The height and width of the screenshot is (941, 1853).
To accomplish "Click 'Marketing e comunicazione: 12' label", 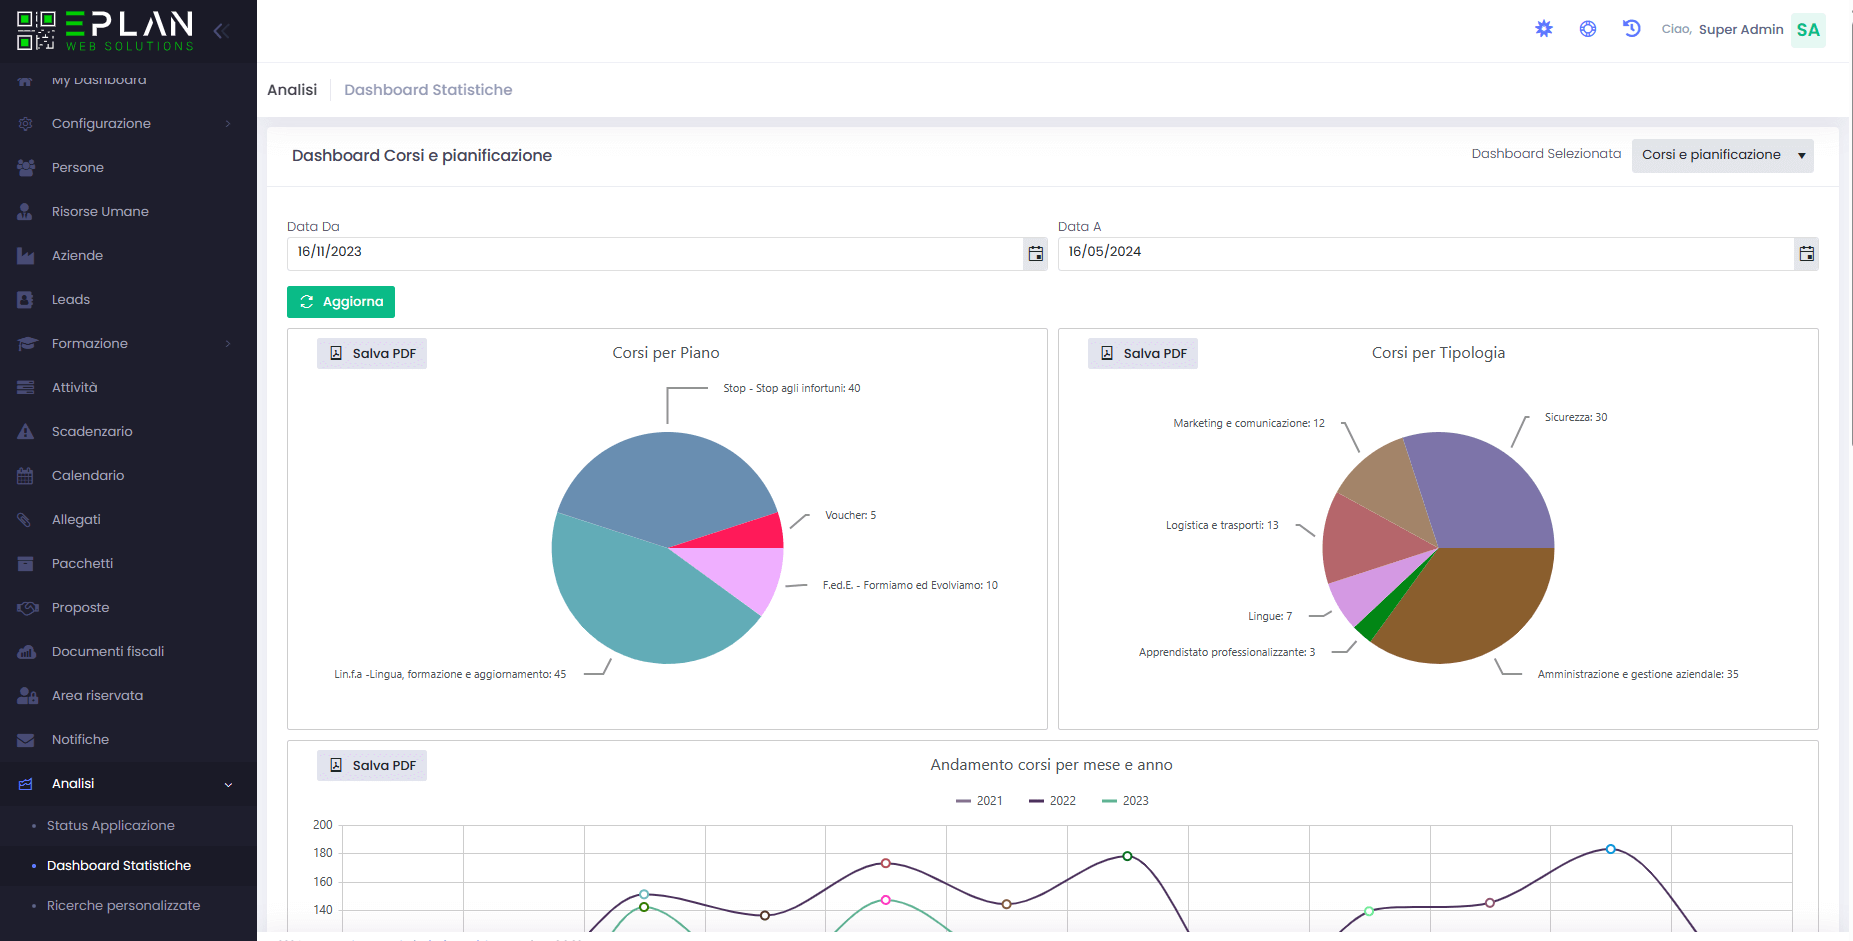I will point(1249,424).
